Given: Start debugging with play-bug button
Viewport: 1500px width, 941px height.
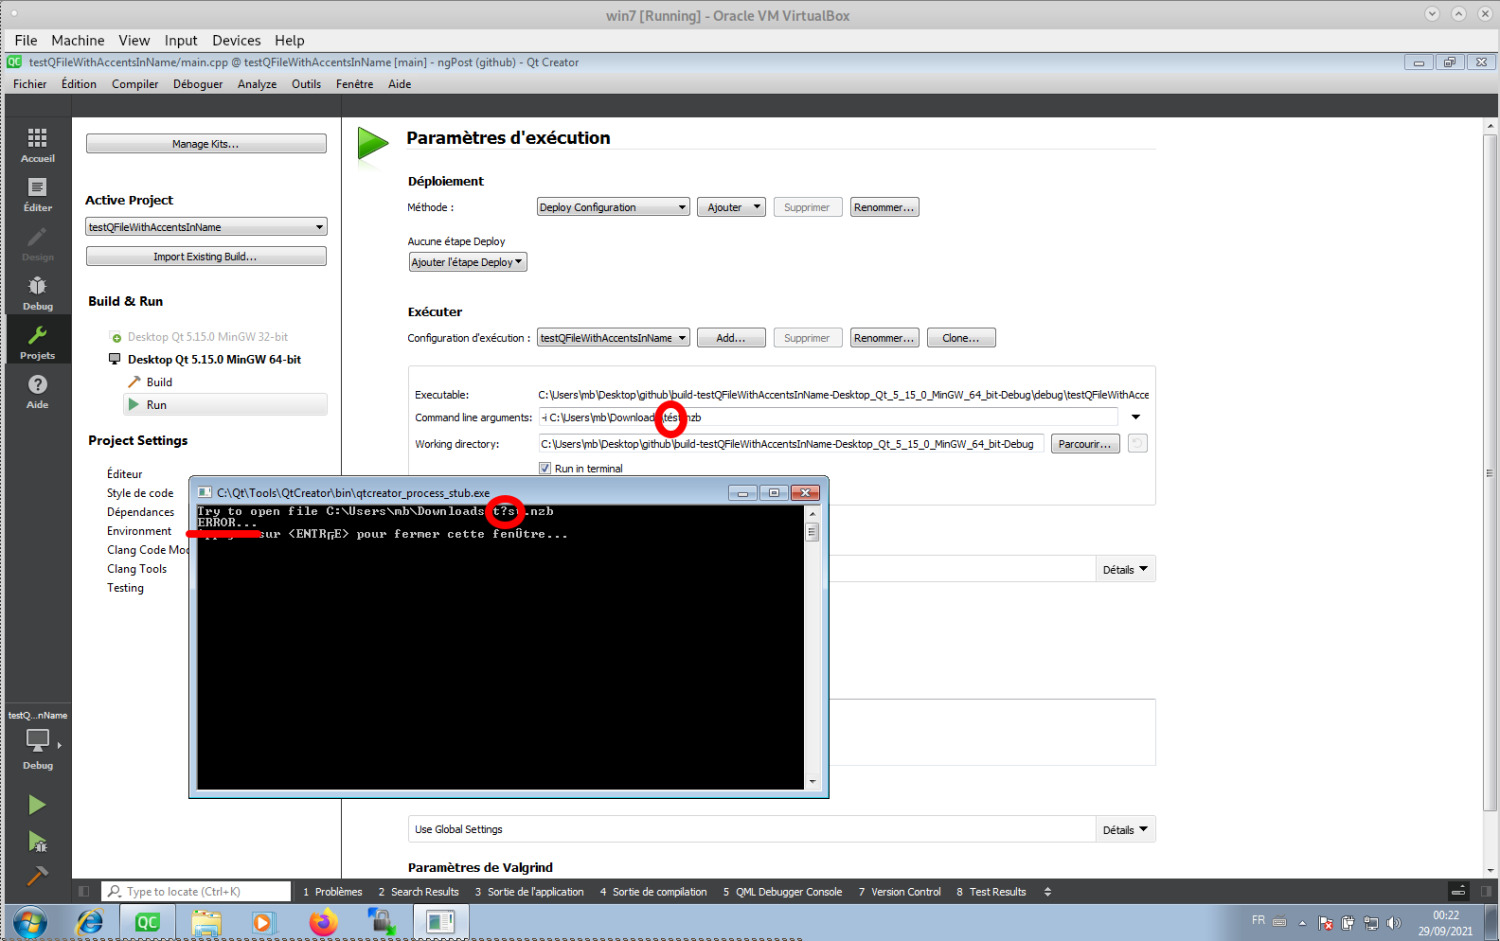Looking at the screenshot, I should coord(37,842).
